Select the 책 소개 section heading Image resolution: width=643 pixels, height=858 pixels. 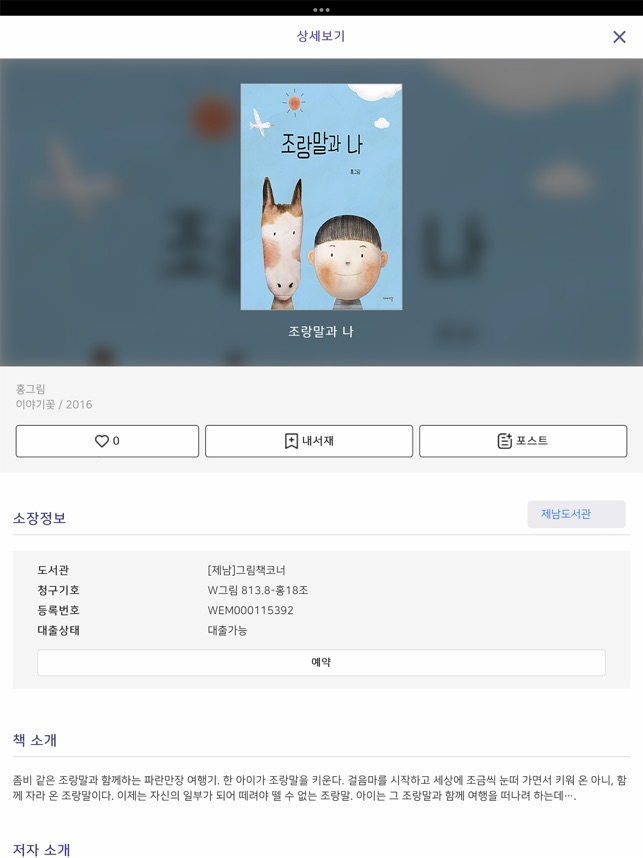(x=34, y=740)
